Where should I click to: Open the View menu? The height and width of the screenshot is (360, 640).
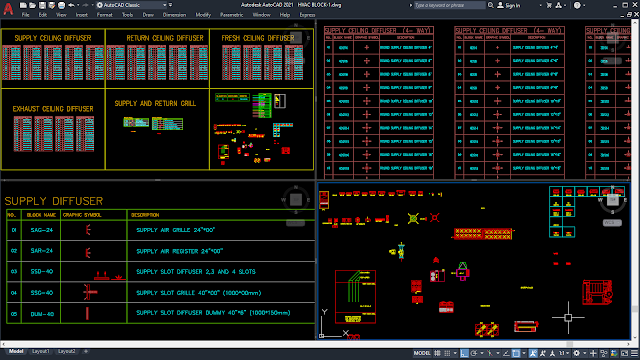click(61, 15)
